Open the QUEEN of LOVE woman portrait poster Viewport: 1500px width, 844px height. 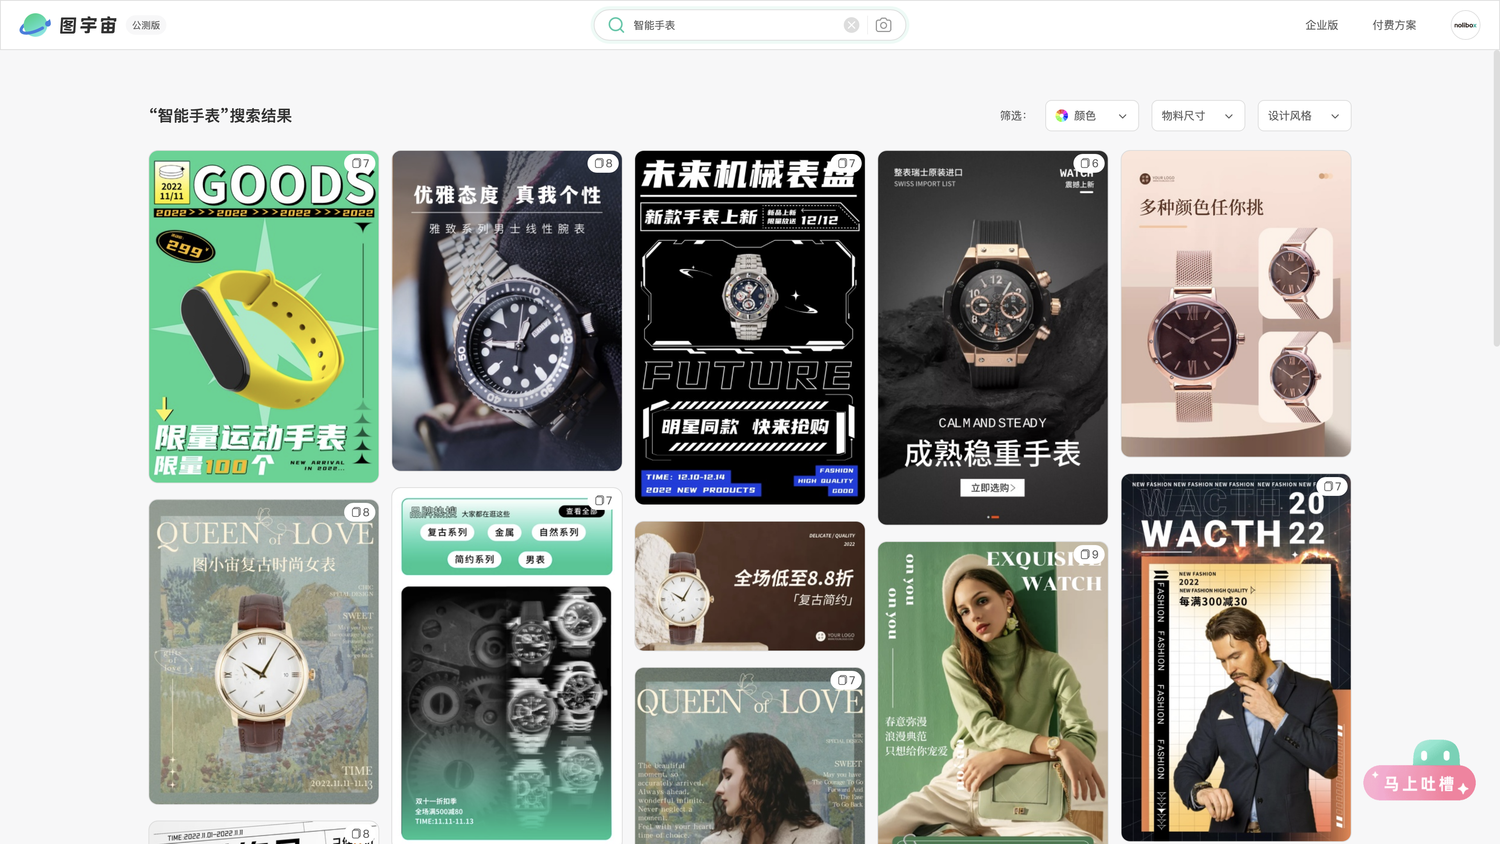[750, 756]
